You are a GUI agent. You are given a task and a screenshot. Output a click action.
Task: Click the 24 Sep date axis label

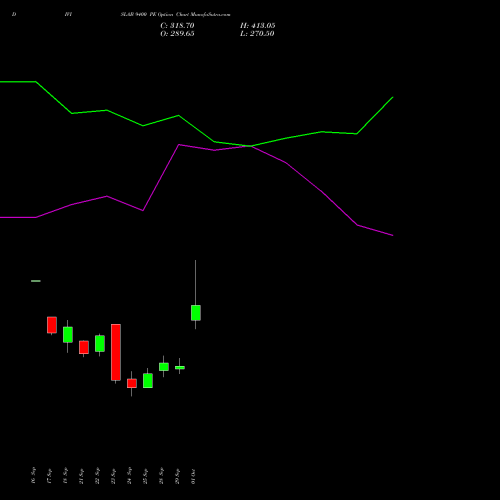coord(129,476)
